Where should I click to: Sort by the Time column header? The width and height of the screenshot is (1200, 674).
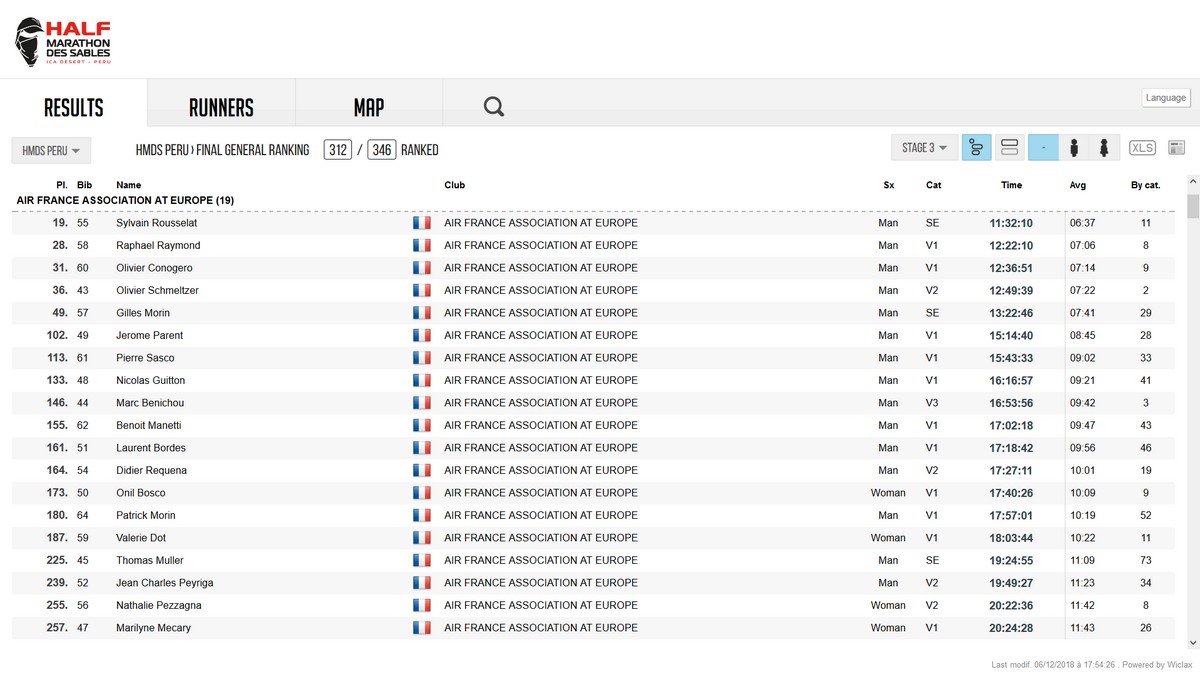pos(1011,185)
